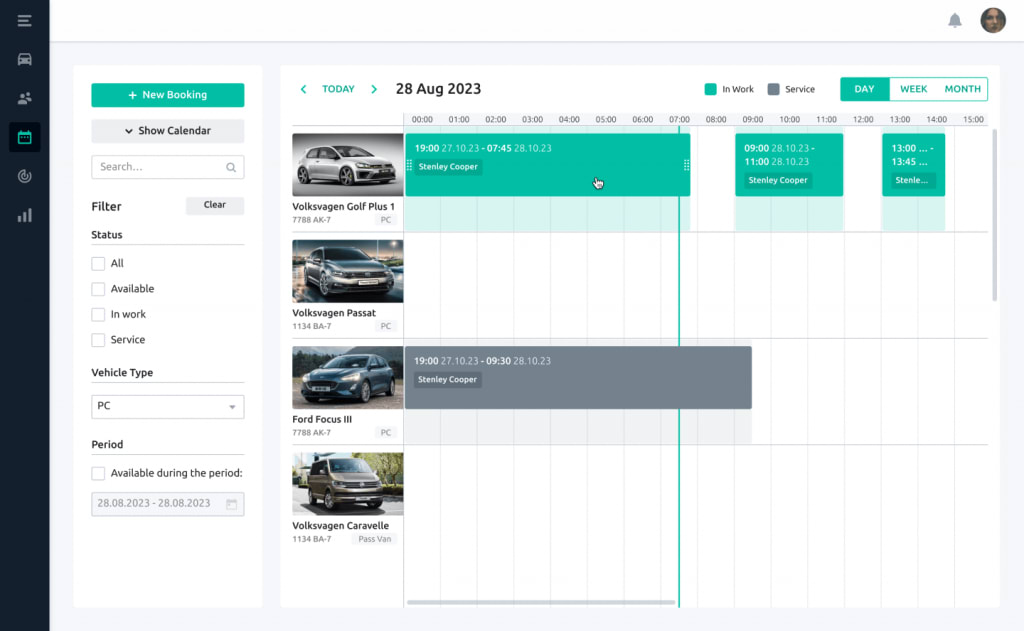The image size is (1024, 631).
Task: Click the 12:00 time header
Action: (863, 120)
